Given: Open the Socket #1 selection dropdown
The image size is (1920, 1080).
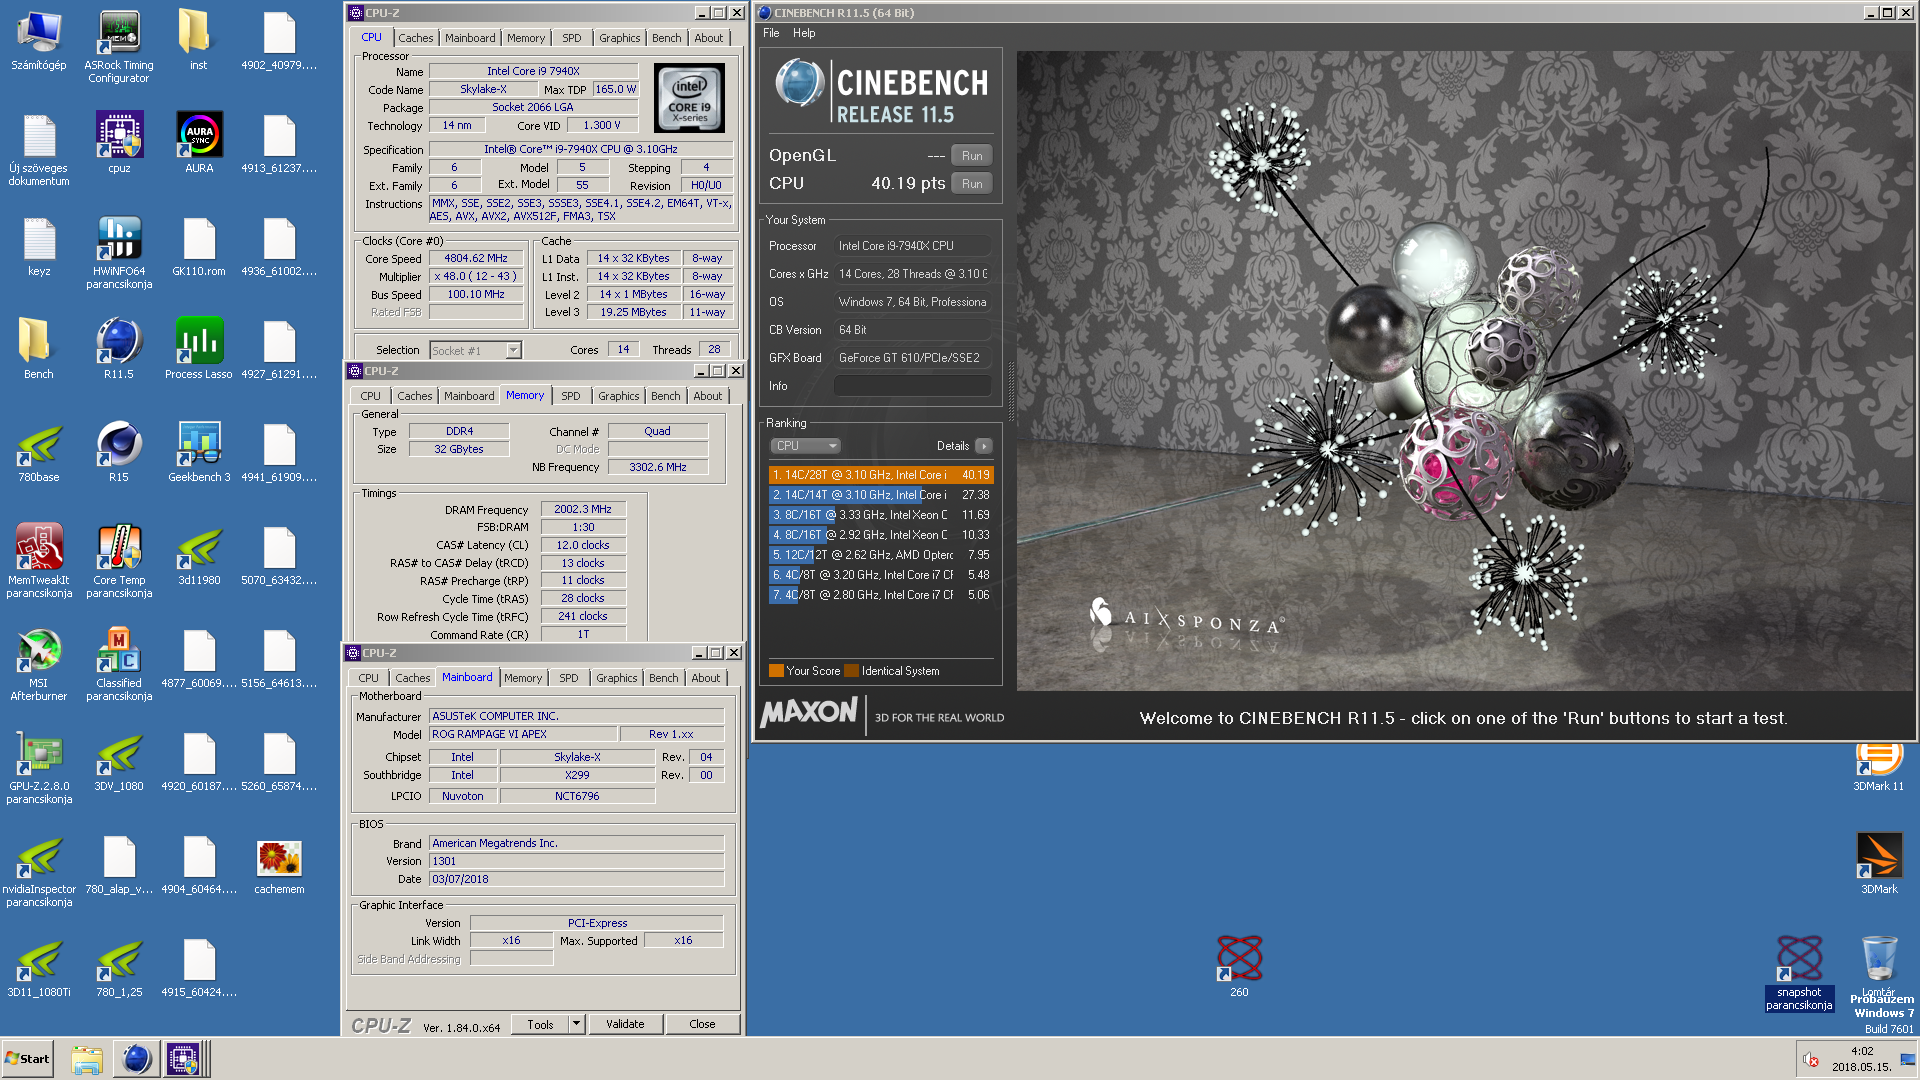Looking at the screenshot, I should point(475,350).
